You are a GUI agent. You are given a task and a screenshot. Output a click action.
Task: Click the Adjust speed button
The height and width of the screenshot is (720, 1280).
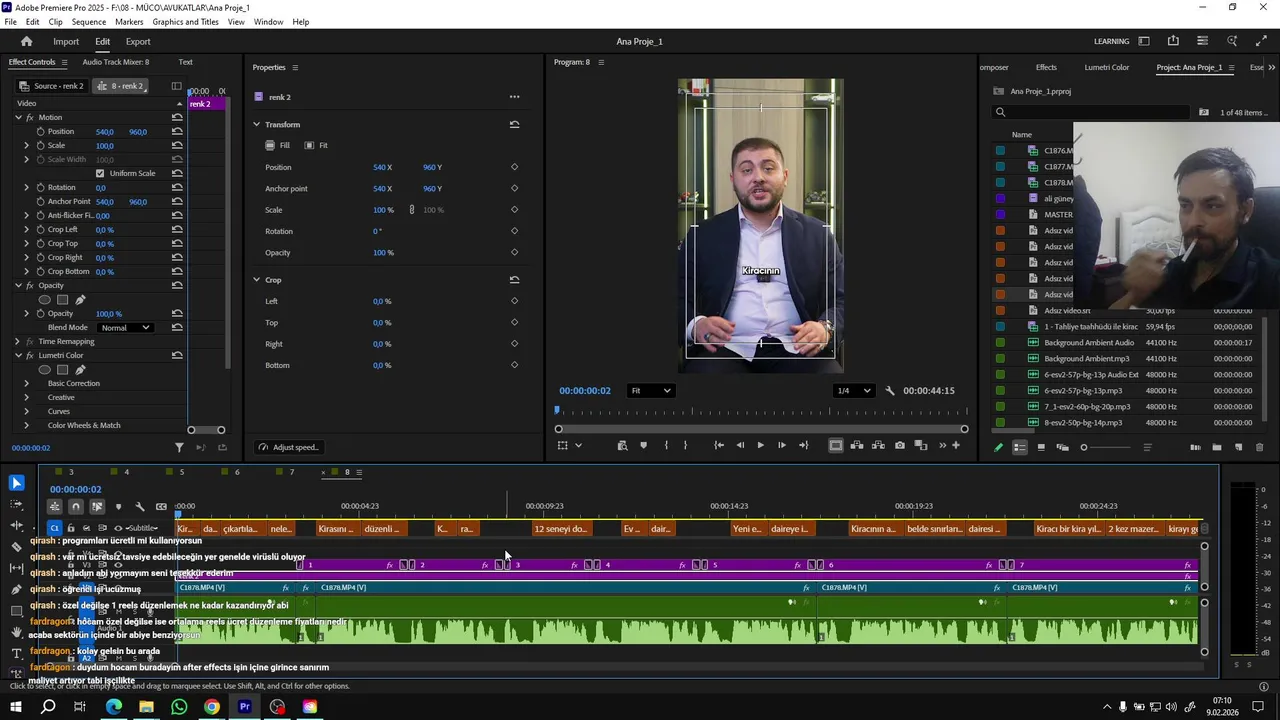point(289,447)
